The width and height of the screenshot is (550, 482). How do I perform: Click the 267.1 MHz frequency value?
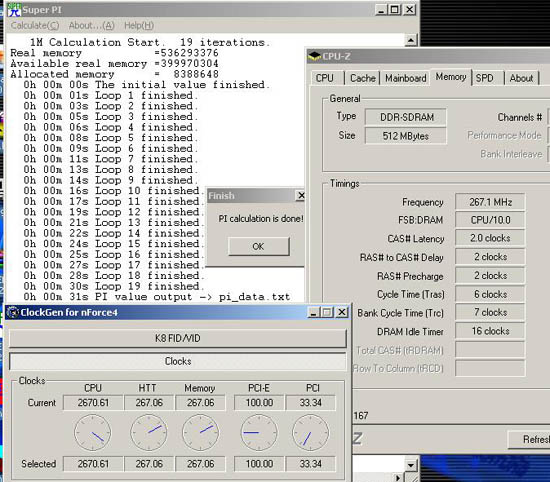(x=490, y=202)
